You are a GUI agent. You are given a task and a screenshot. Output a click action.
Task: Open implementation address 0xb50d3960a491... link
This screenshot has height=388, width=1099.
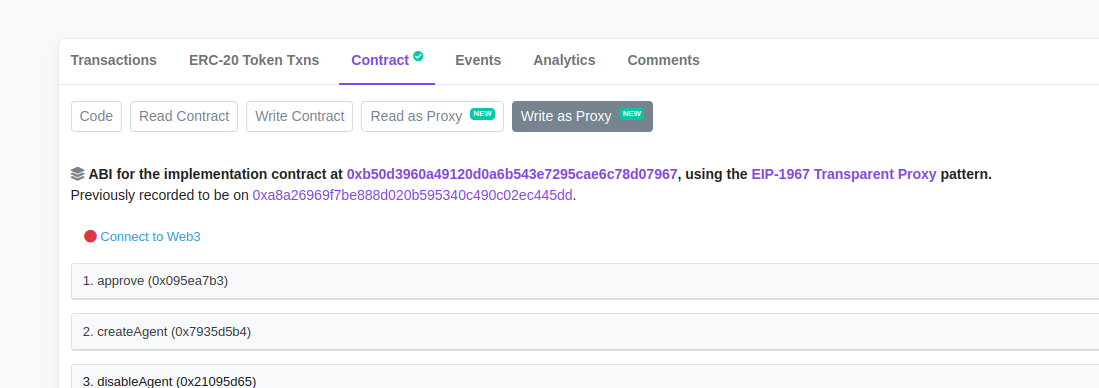click(512, 174)
